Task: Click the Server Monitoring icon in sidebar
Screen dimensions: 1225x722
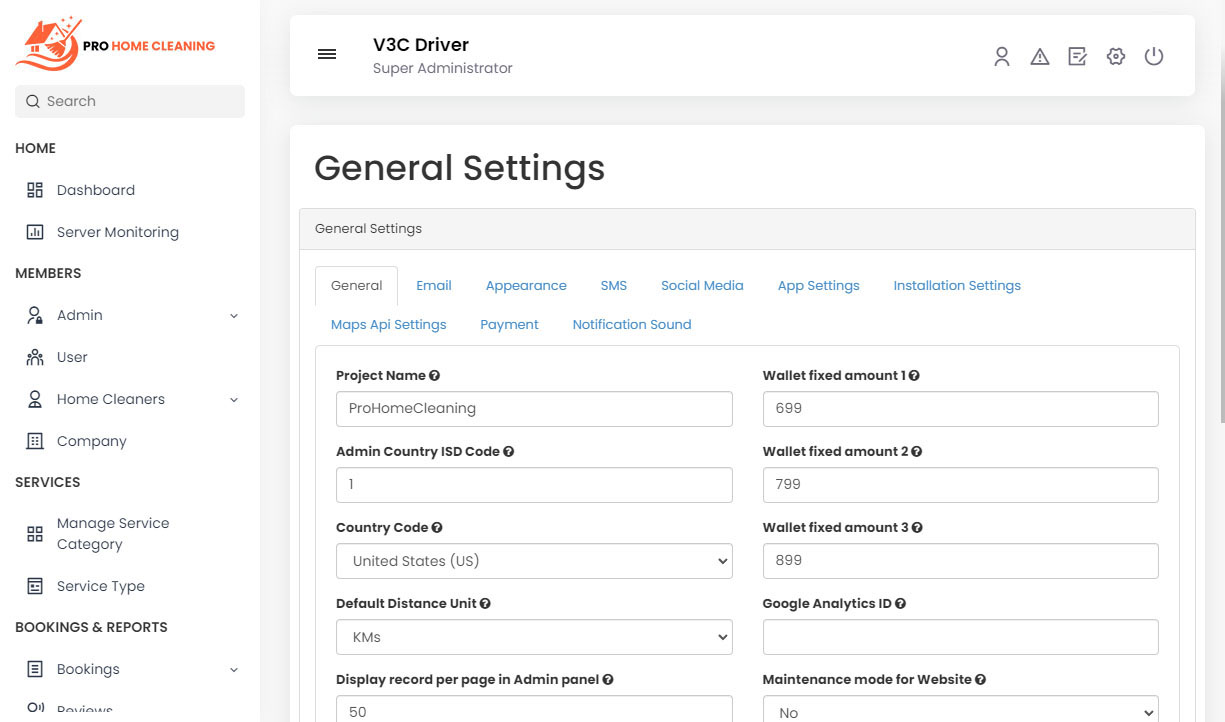Action: pos(34,231)
